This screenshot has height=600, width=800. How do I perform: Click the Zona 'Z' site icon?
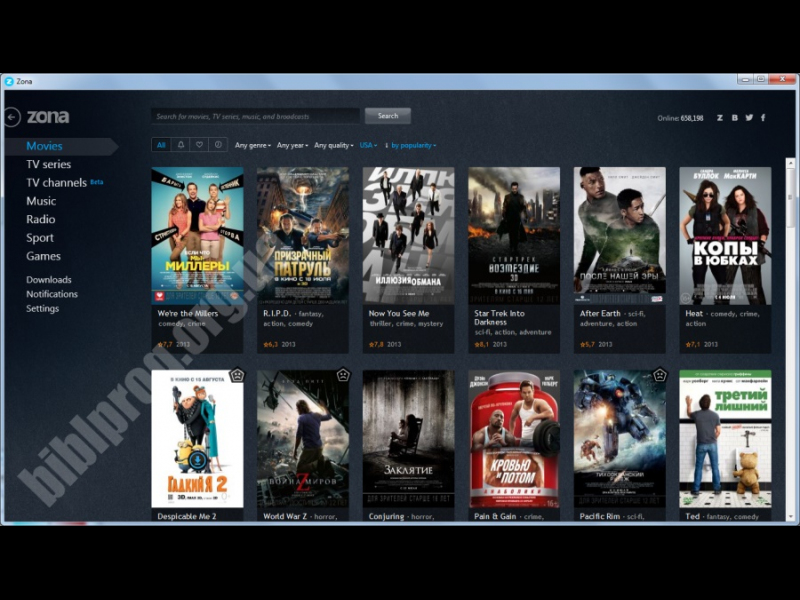pos(720,118)
